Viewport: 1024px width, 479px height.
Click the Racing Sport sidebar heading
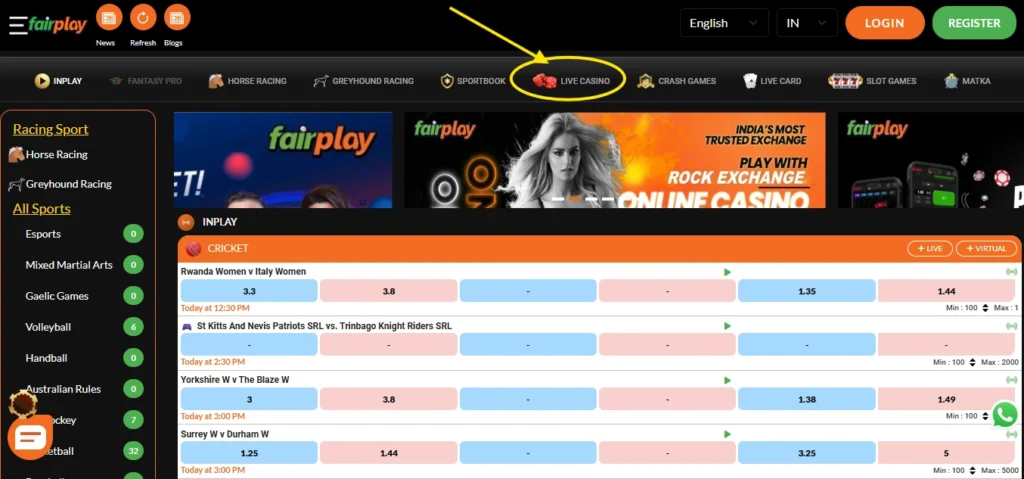[x=50, y=129]
